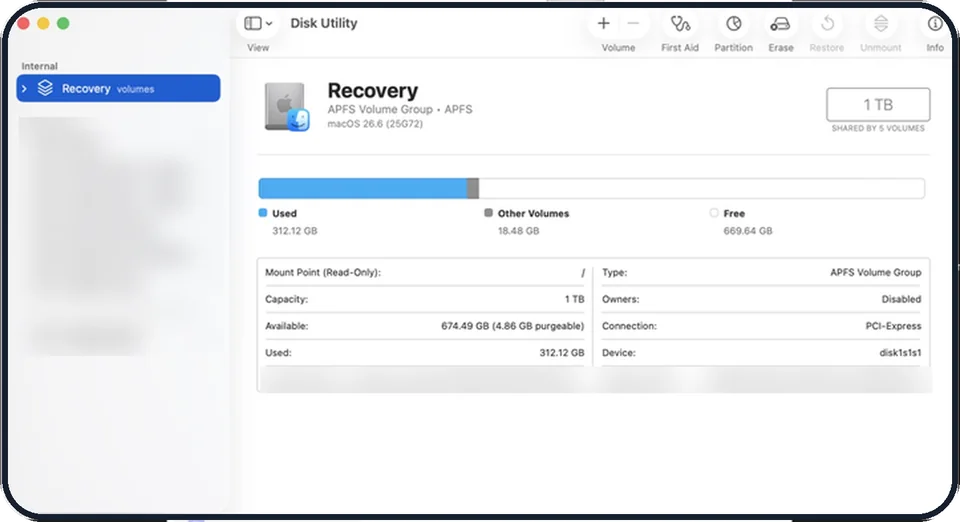Click the 1 TB capacity box
Screen dimensions: 960x522
point(878,105)
